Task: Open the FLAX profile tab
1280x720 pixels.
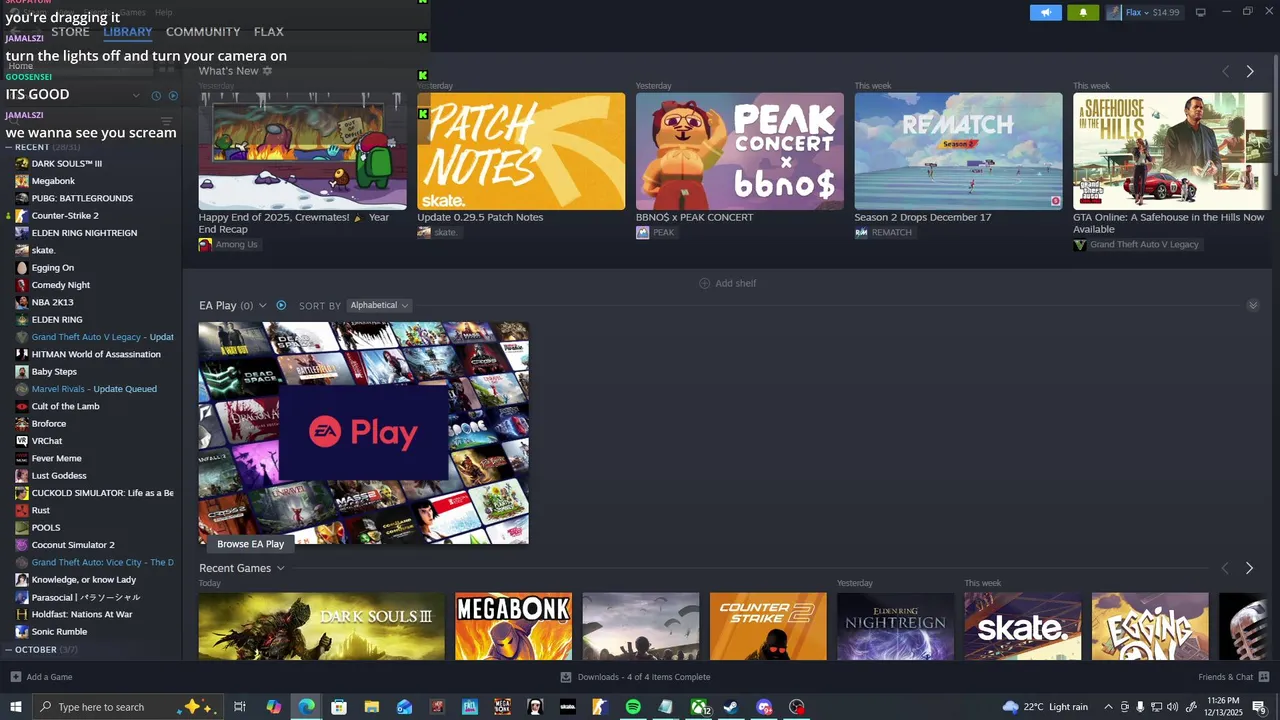Action: [x=268, y=32]
